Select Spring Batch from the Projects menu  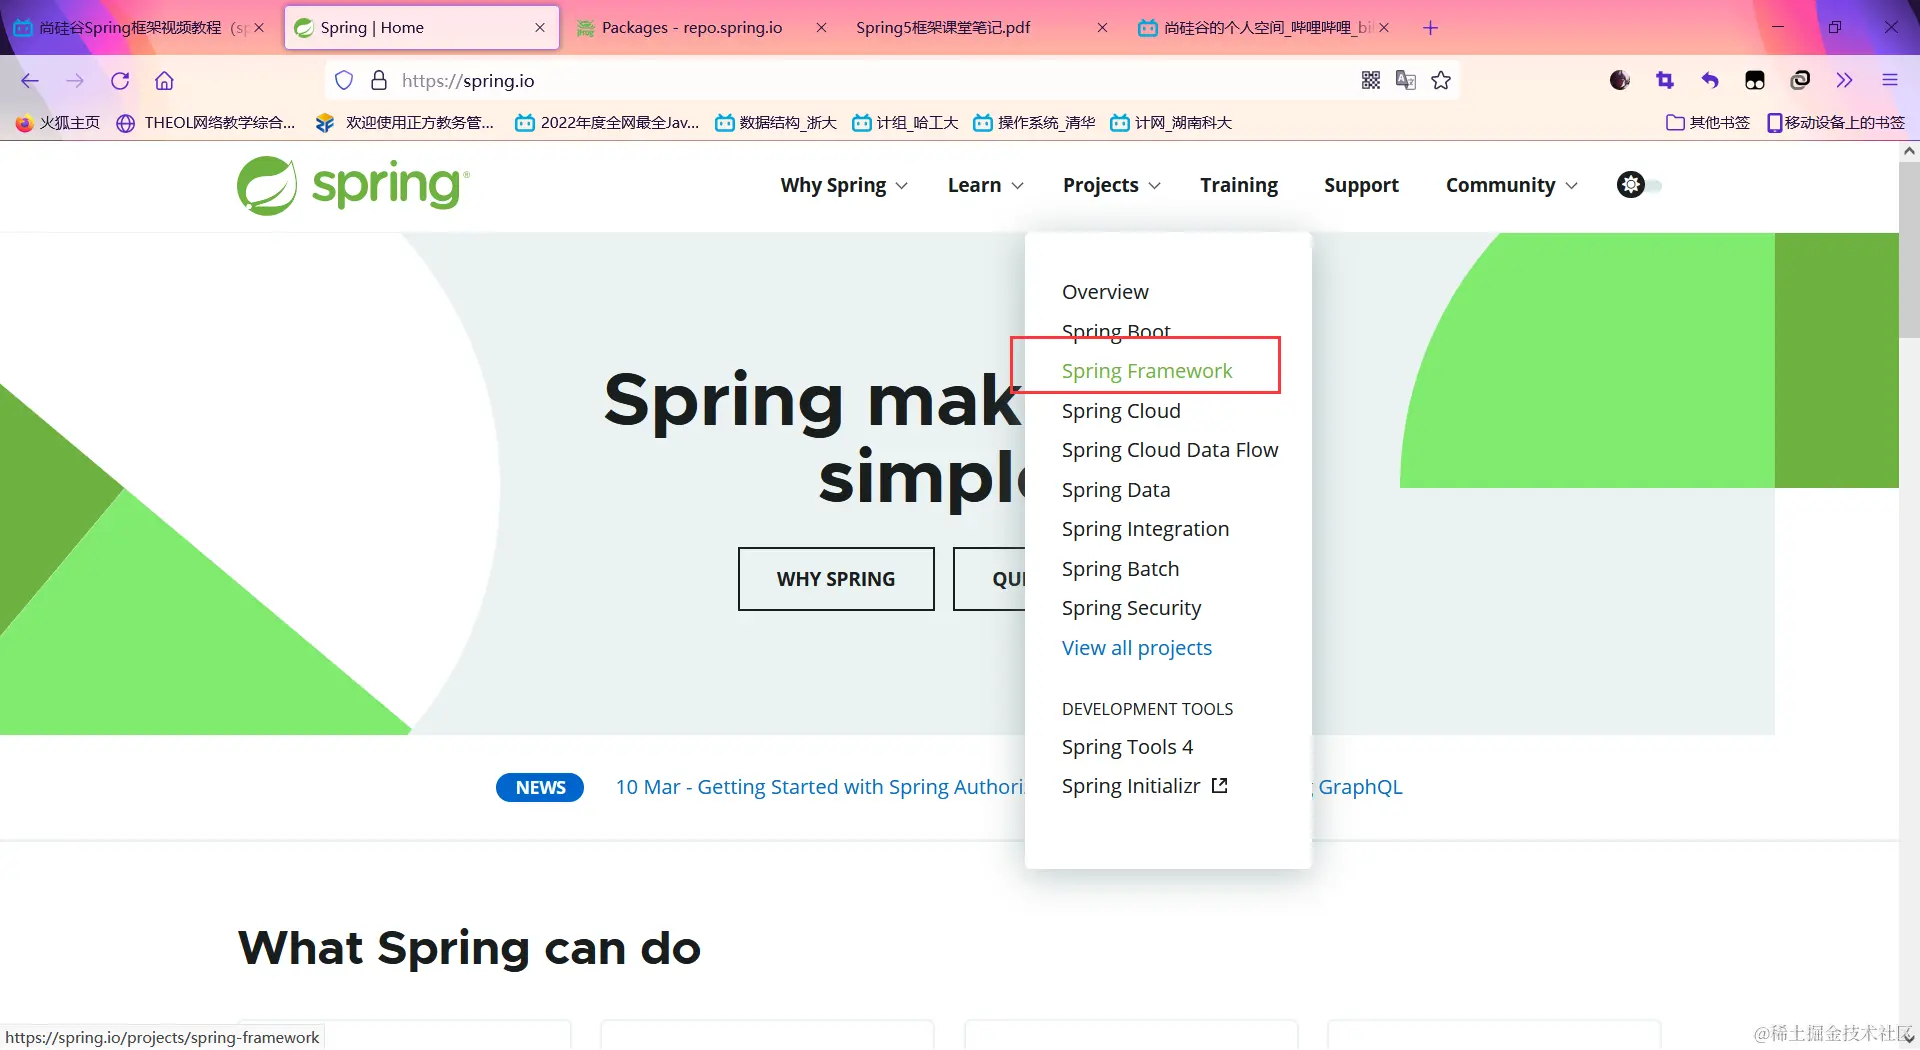click(1120, 569)
